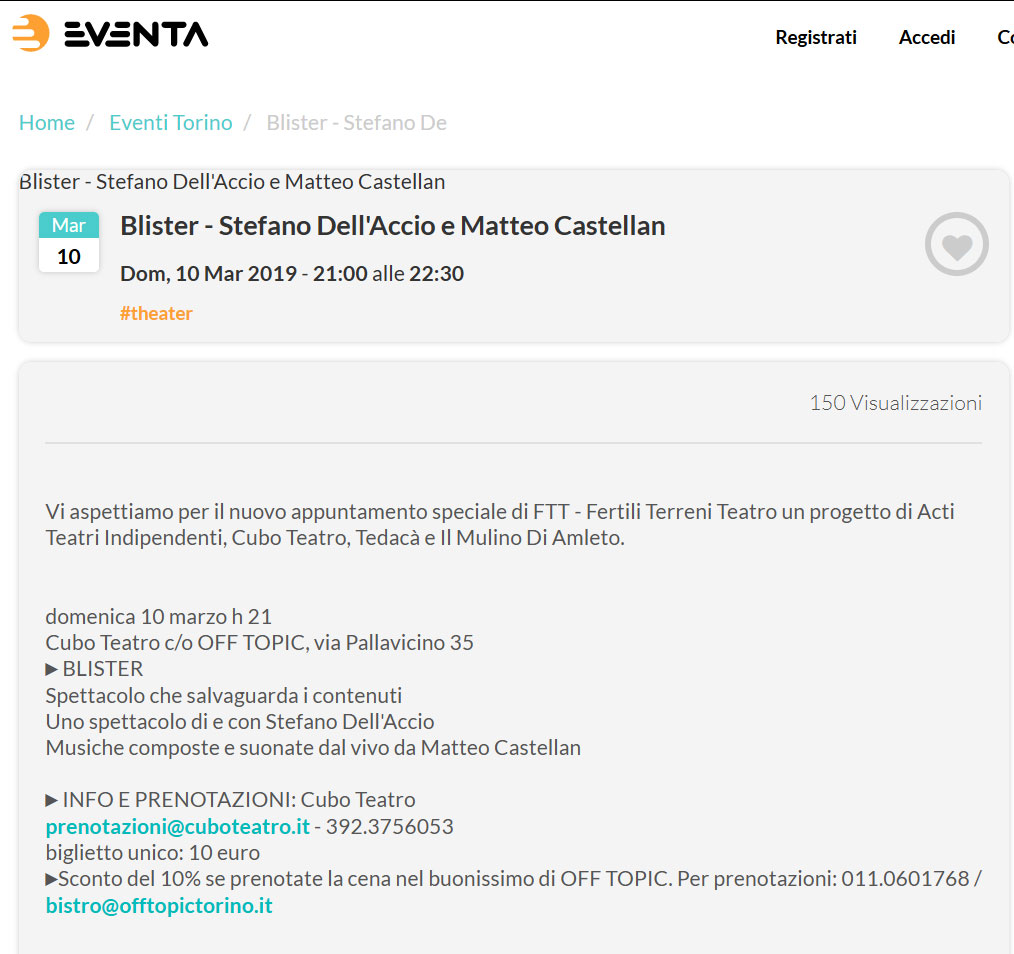
Task: Click the 150 Visualizzazioni view counter
Action: [x=895, y=403]
